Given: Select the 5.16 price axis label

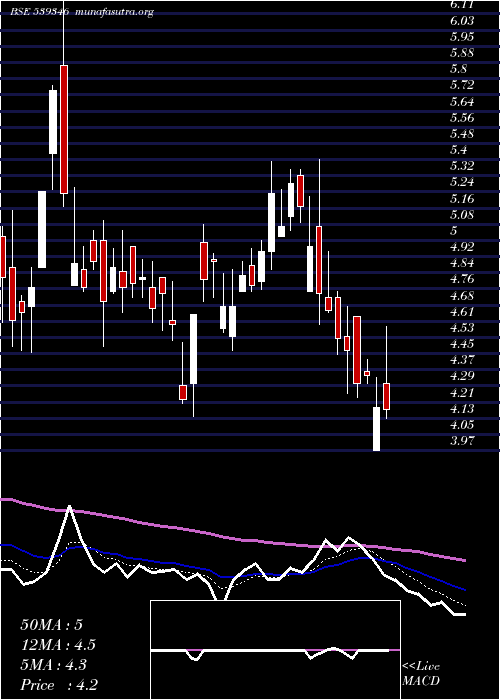Looking at the screenshot, I should click(462, 199).
